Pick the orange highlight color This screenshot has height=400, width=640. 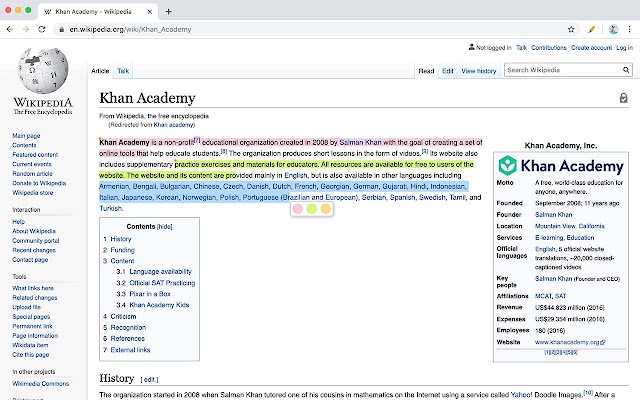(x=326, y=209)
